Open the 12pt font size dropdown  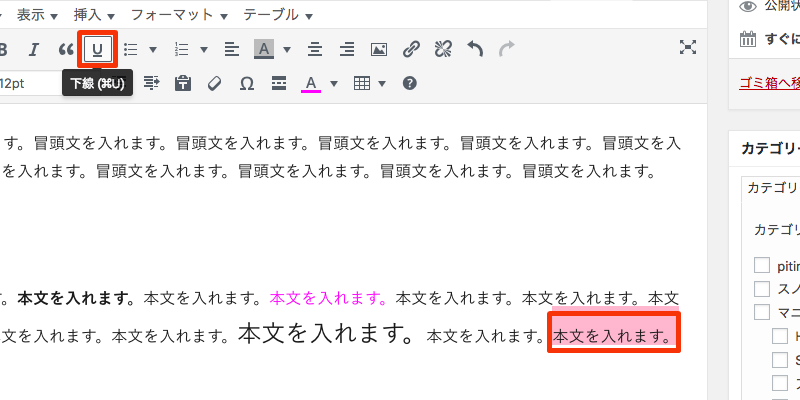(31, 83)
